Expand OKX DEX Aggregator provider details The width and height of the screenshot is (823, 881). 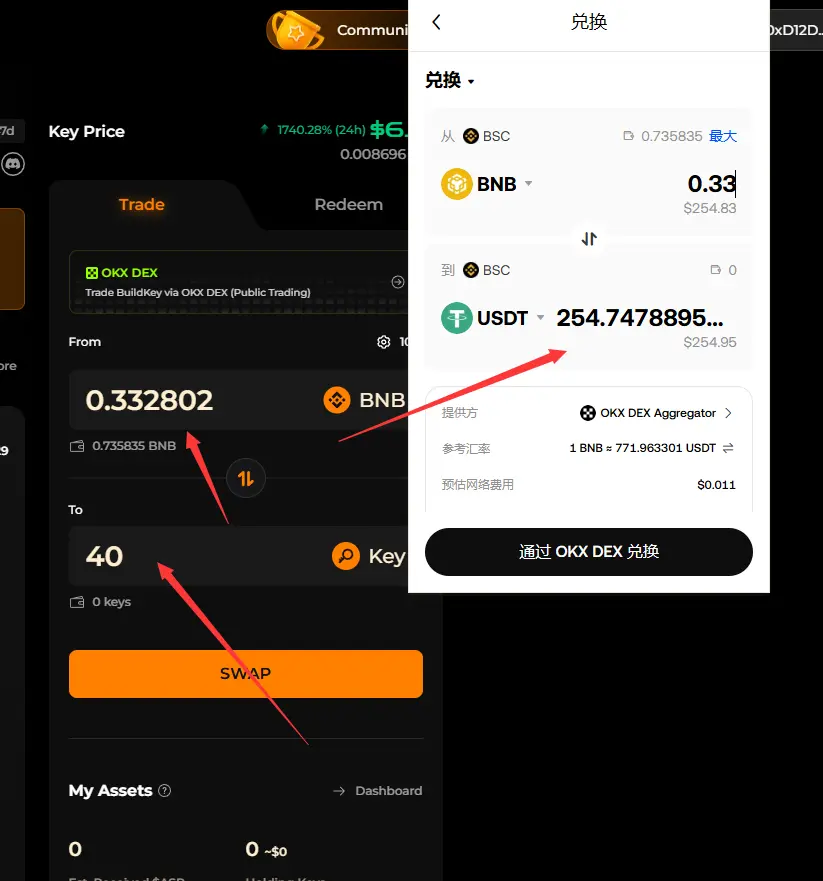tap(656, 413)
